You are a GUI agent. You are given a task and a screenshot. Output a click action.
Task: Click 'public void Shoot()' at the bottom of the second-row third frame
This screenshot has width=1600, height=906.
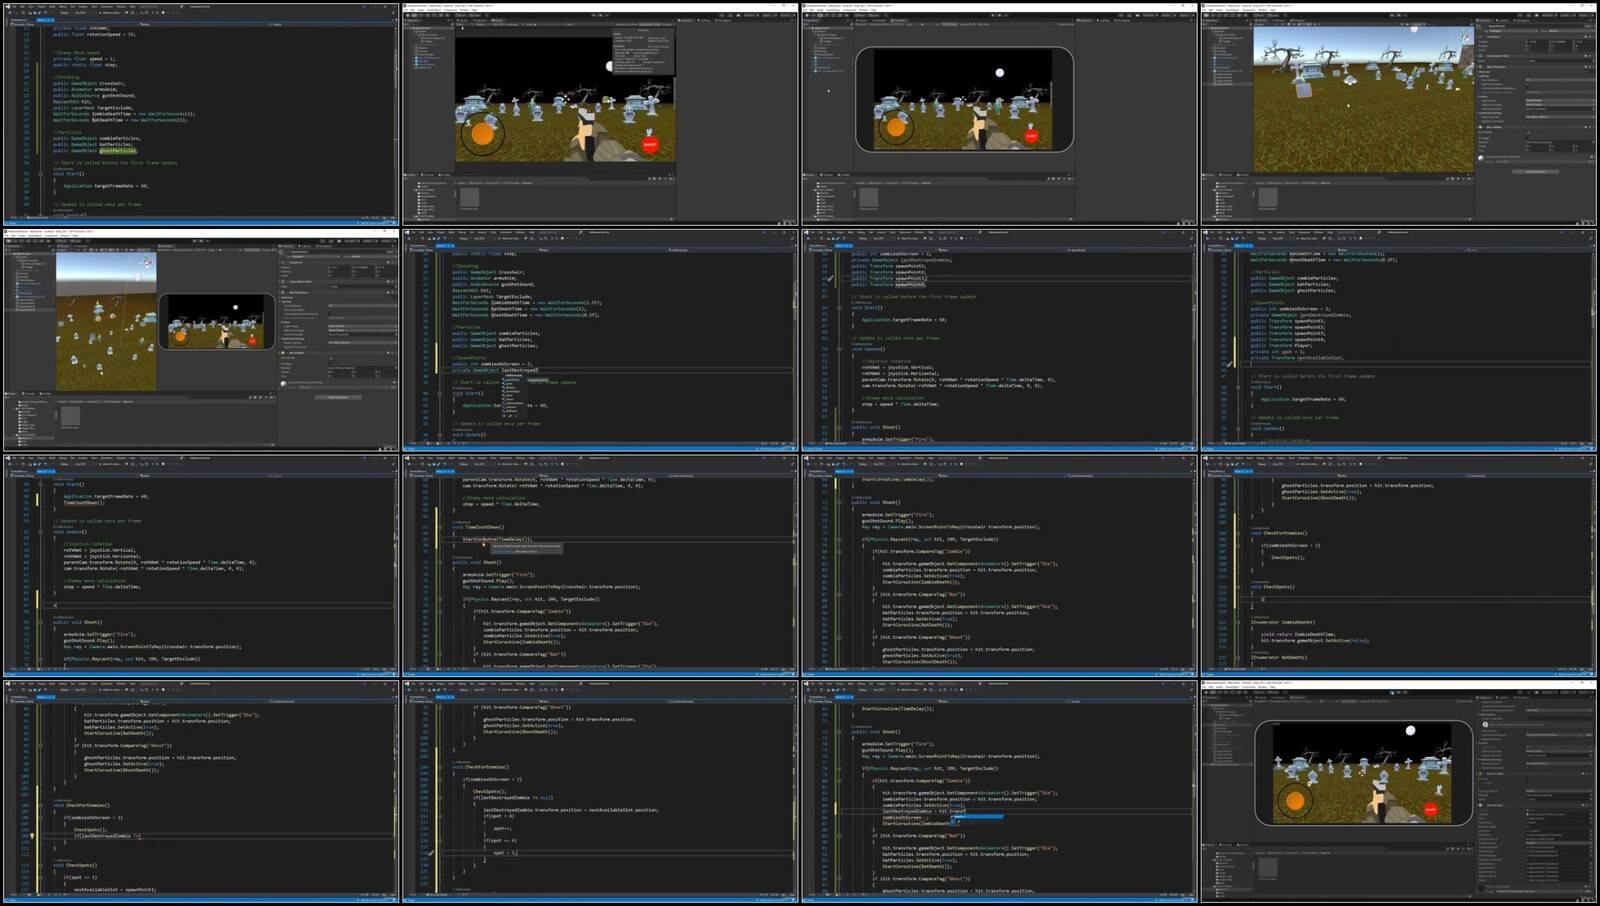[876, 427]
